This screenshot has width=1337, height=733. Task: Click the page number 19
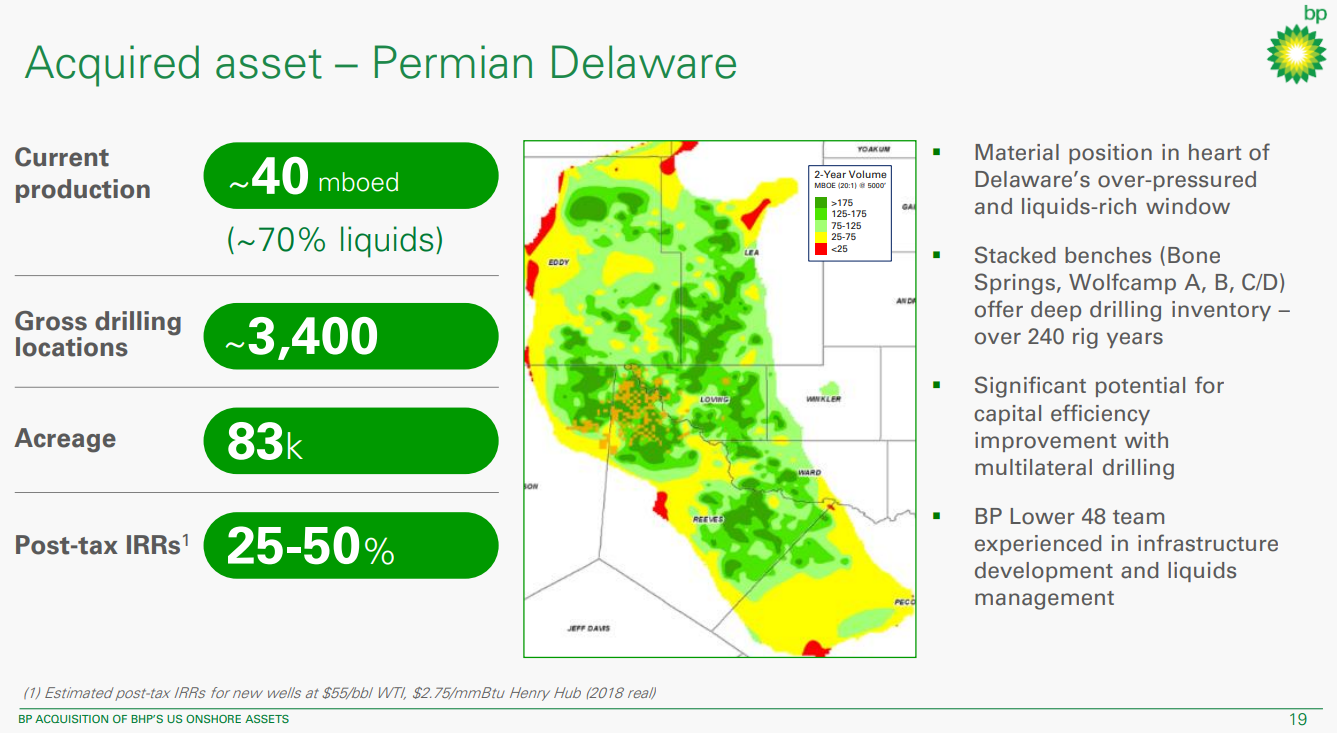coord(1298,719)
